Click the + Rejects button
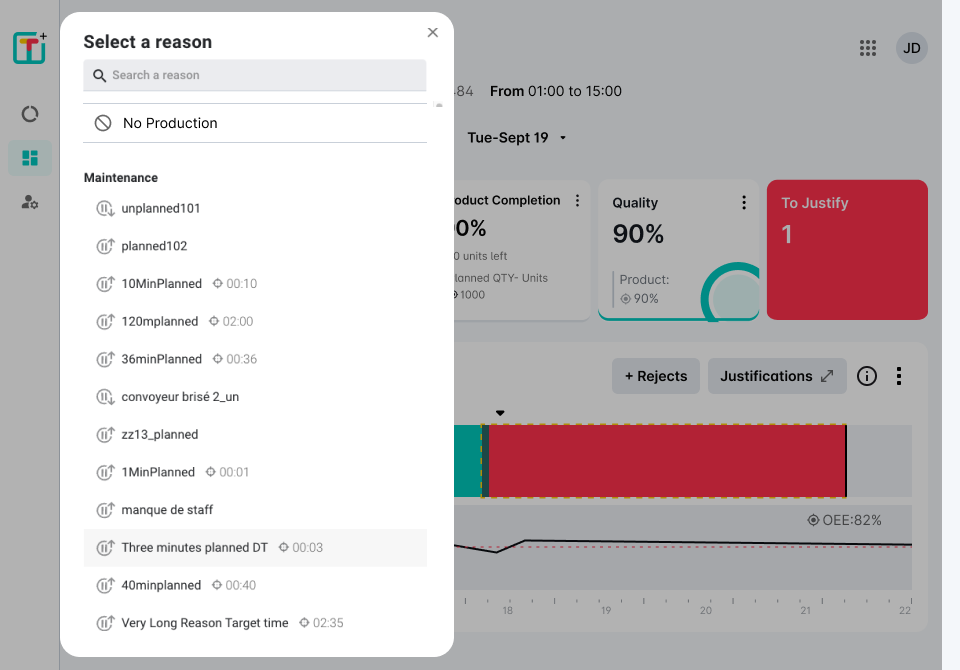The image size is (960, 670). point(655,376)
